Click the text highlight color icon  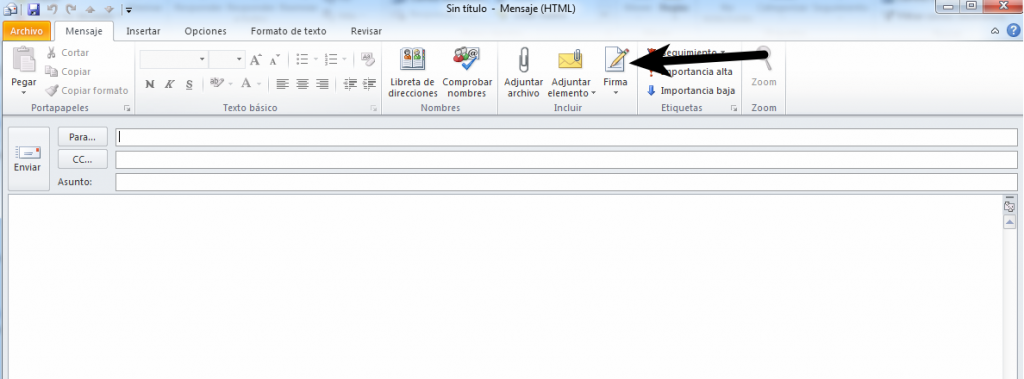coord(217,83)
